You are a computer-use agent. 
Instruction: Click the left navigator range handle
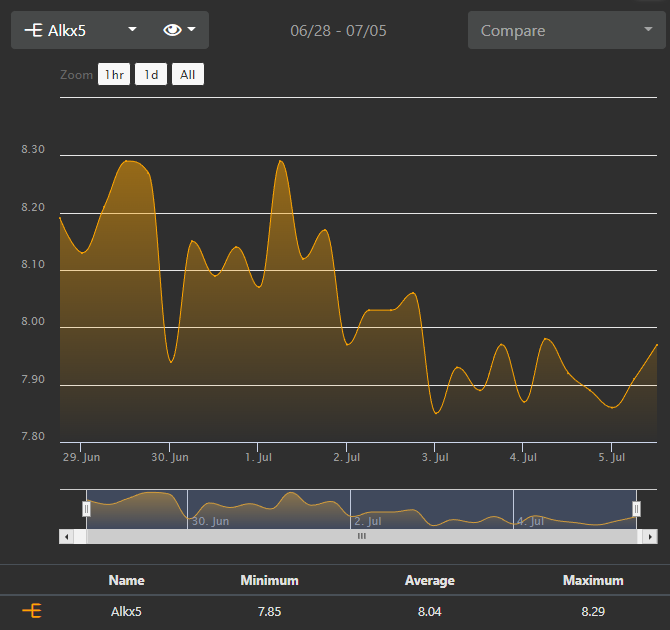86,509
